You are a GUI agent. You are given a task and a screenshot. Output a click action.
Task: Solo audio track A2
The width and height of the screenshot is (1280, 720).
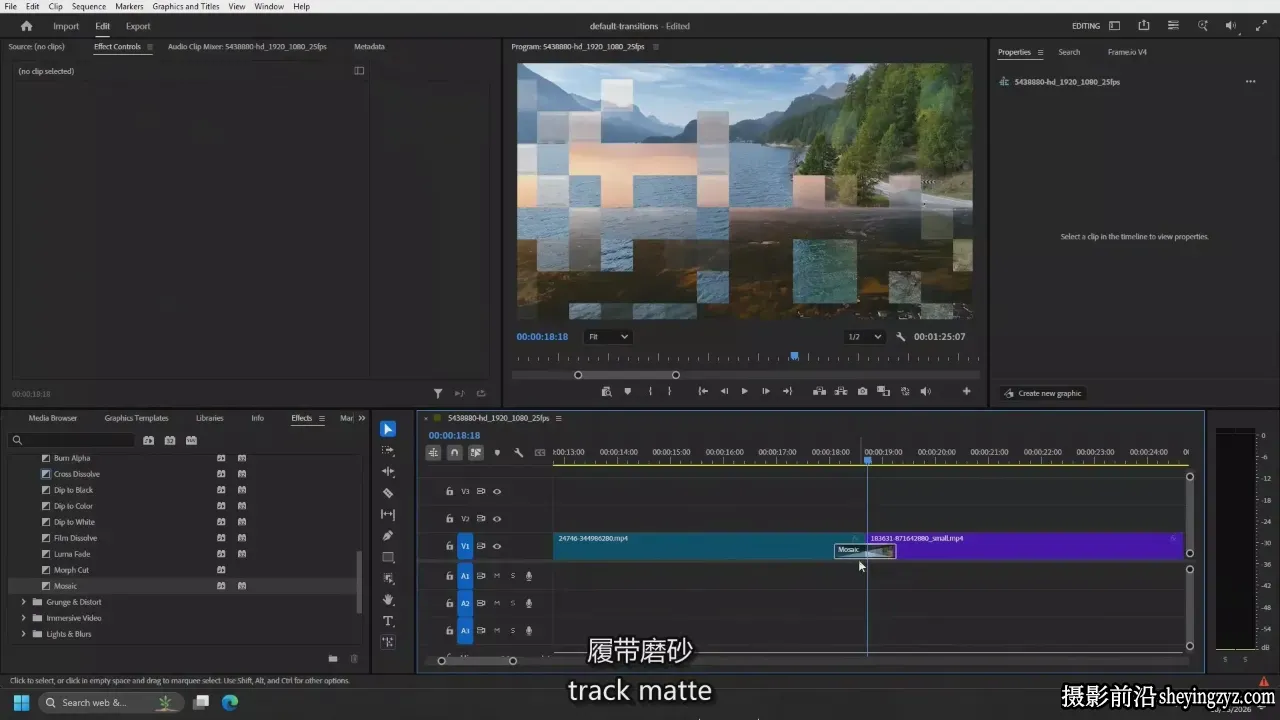513,603
